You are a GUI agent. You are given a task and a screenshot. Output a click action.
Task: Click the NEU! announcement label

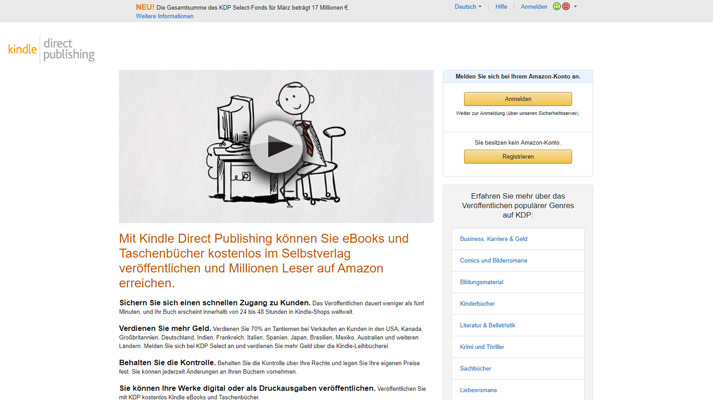click(145, 7)
